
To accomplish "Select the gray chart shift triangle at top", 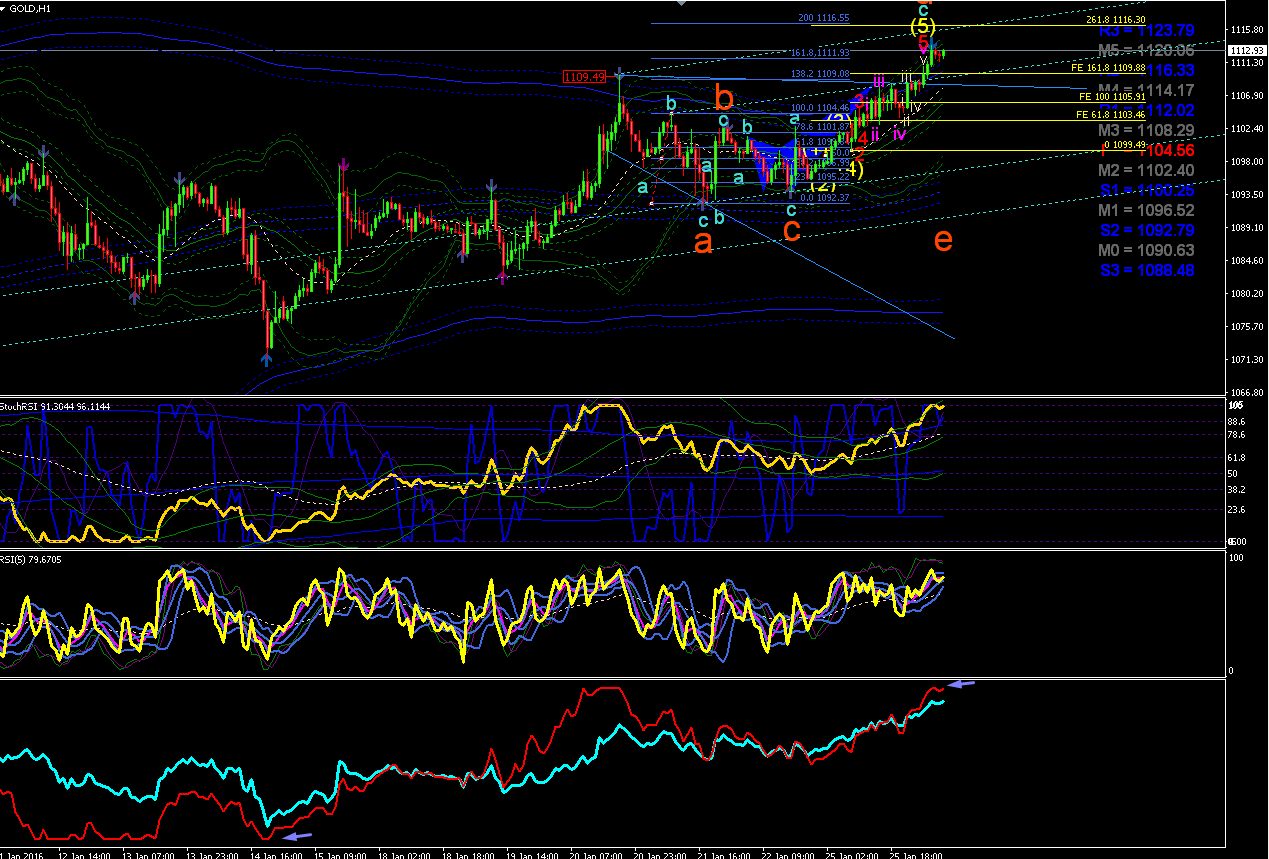I will 682,3.
